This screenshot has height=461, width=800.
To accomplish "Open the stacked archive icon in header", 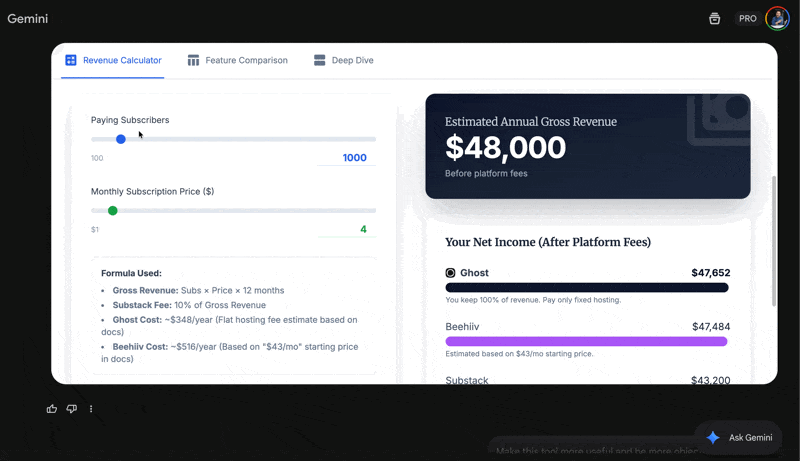I will pos(714,18).
